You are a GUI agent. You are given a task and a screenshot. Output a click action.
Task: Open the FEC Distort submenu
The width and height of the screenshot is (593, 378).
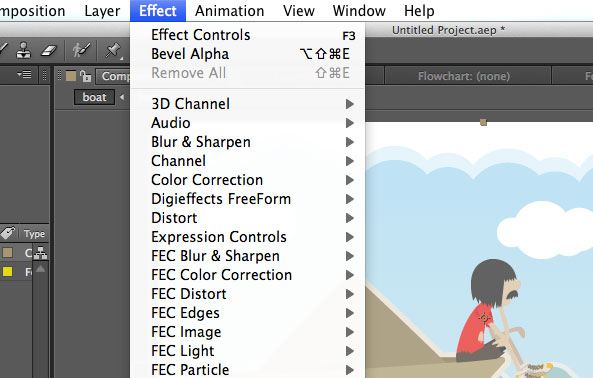(248, 294)
